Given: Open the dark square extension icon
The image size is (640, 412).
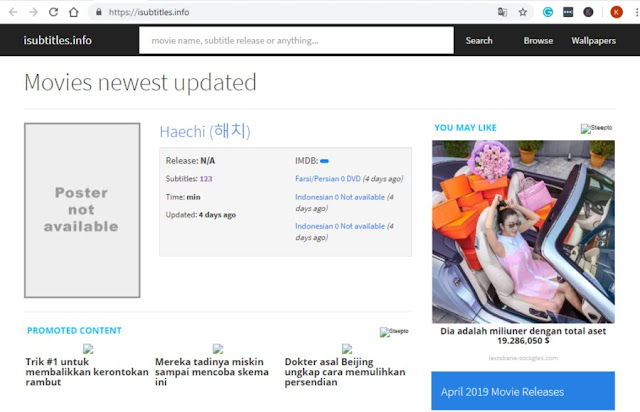Looking at the screenshot, I should coord(568,12).
